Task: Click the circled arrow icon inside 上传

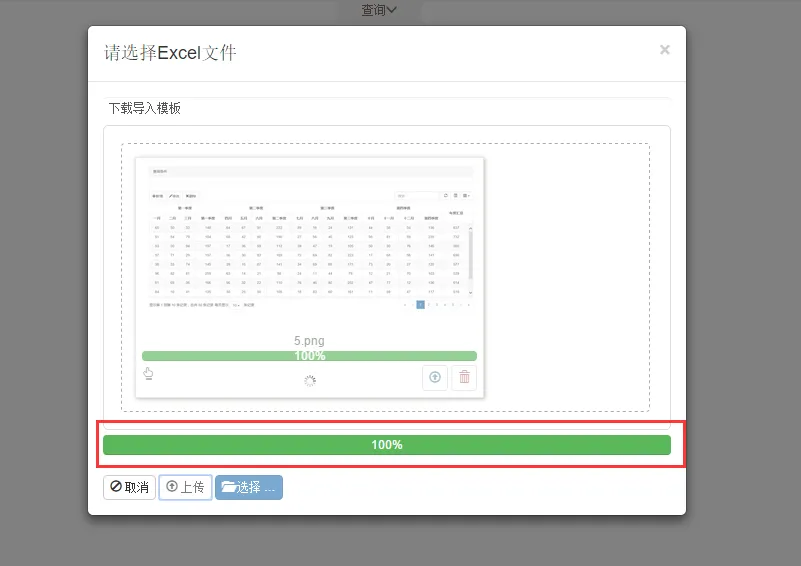Action: (x=172, y=486)
